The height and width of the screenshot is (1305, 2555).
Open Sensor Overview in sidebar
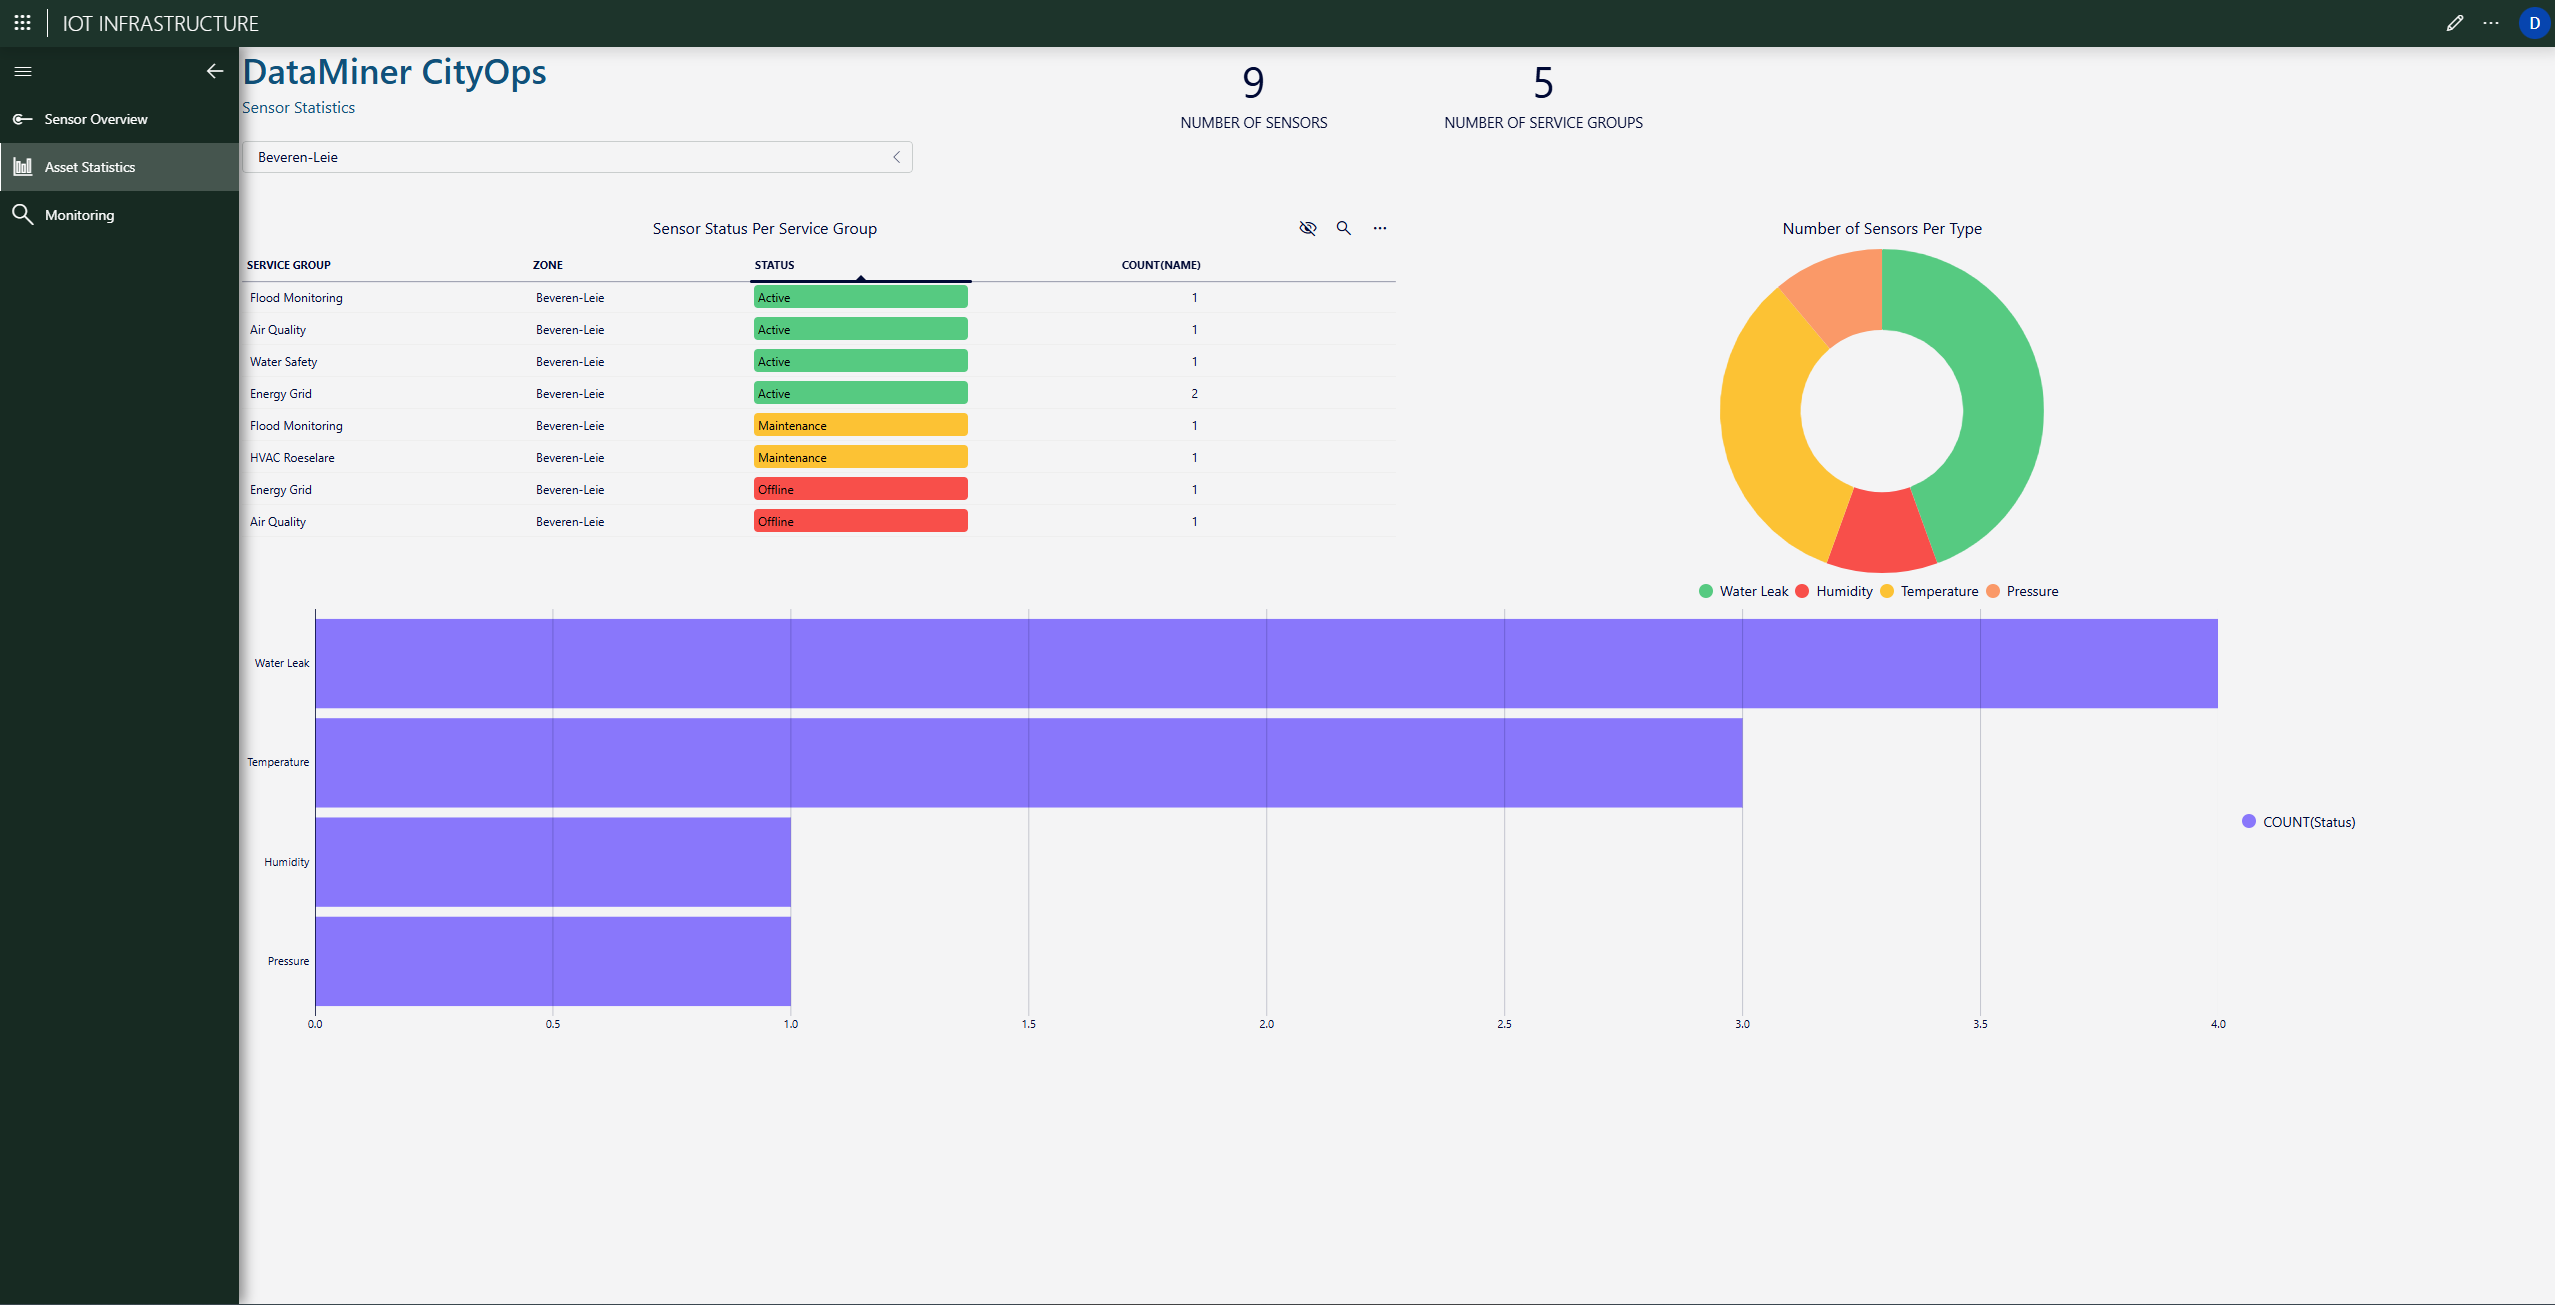pyautogui.click(x=95, y=119)
